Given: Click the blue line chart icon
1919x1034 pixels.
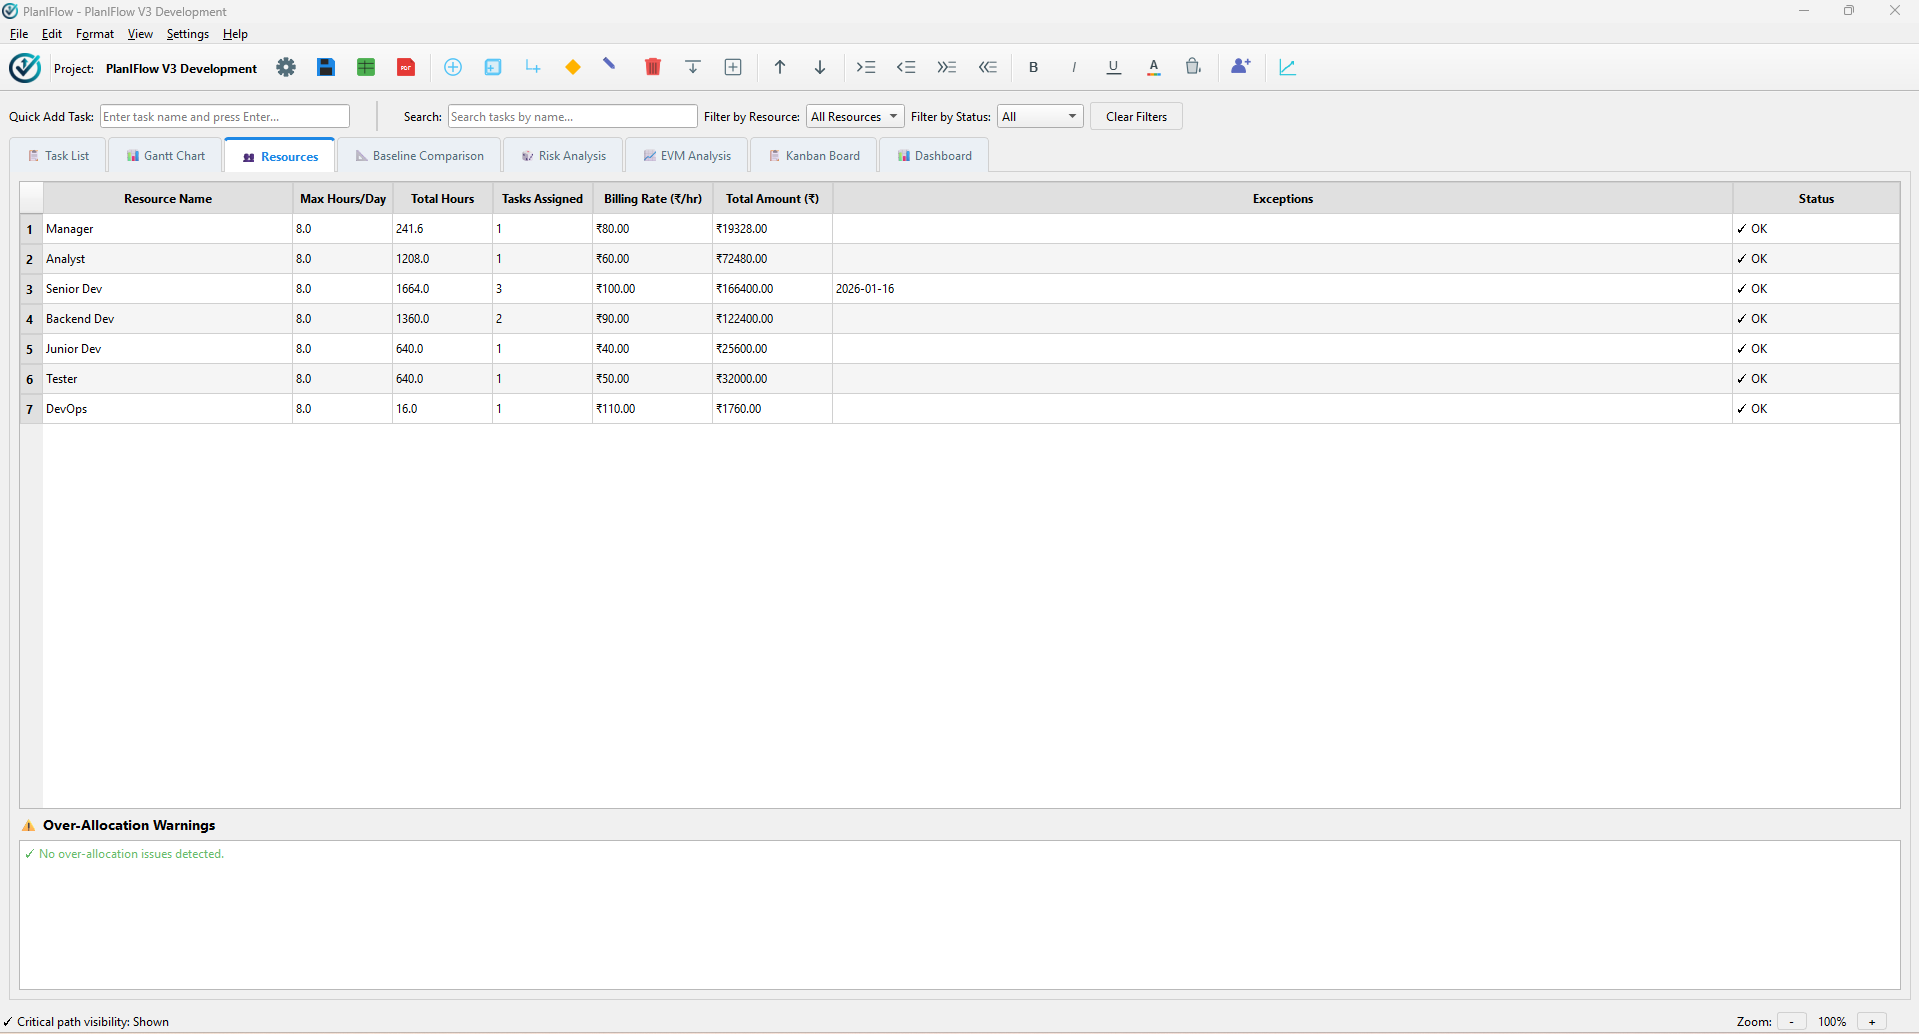Looking at the screenshot, I should tap(1288, 67).
